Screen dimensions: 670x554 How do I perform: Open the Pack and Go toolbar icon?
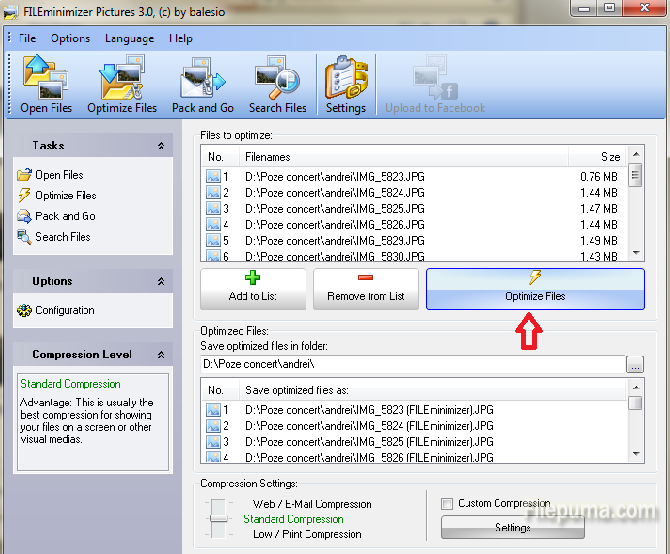pyautogui.click(x=202, y=85)
